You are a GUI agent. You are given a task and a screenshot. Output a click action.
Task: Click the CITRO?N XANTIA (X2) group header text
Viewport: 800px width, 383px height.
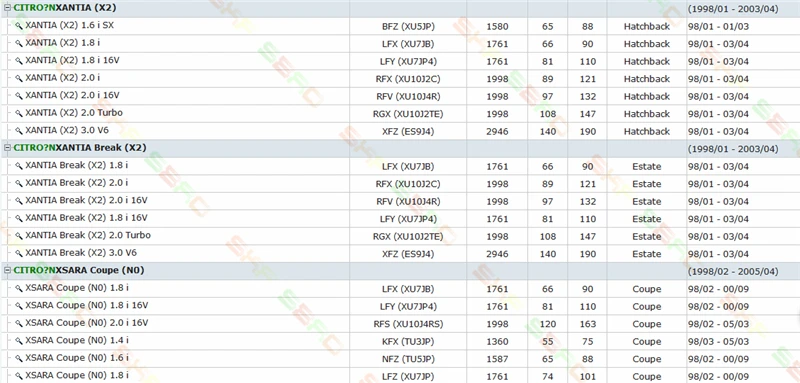(x=65, y=8)
